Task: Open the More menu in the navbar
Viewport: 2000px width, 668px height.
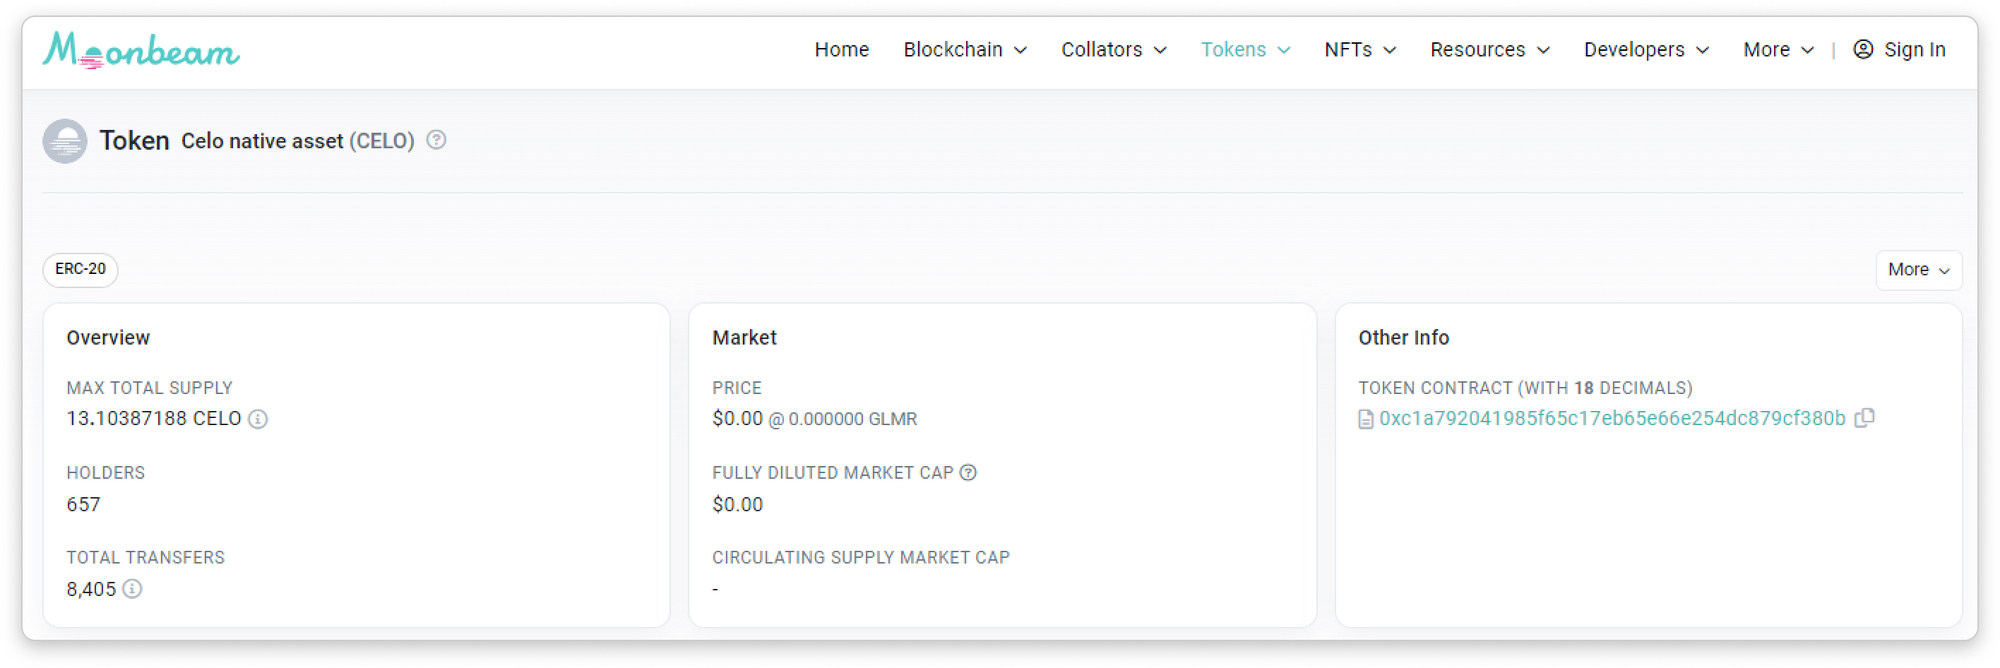Action: 1777,50
